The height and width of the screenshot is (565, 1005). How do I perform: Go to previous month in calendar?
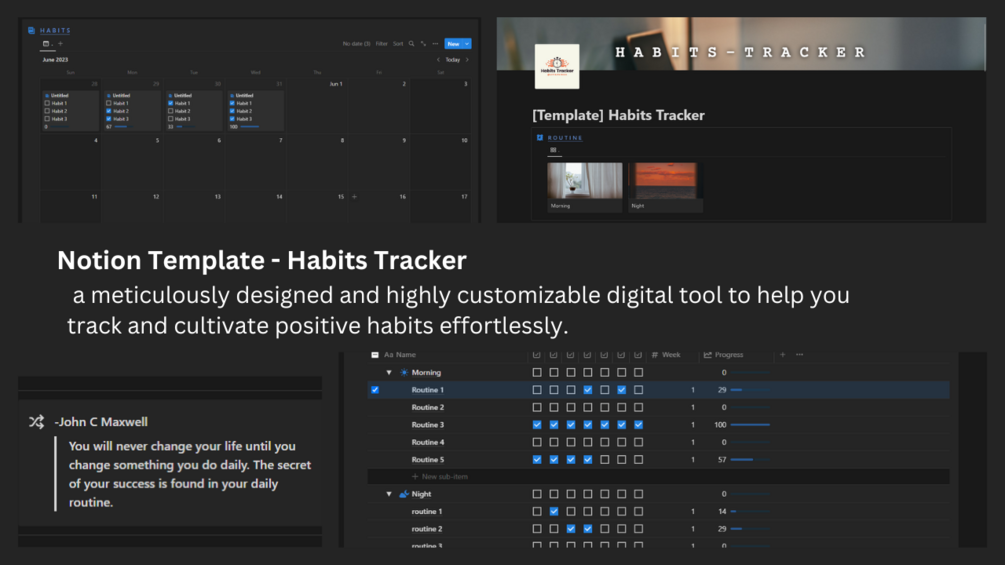point(438,60)
